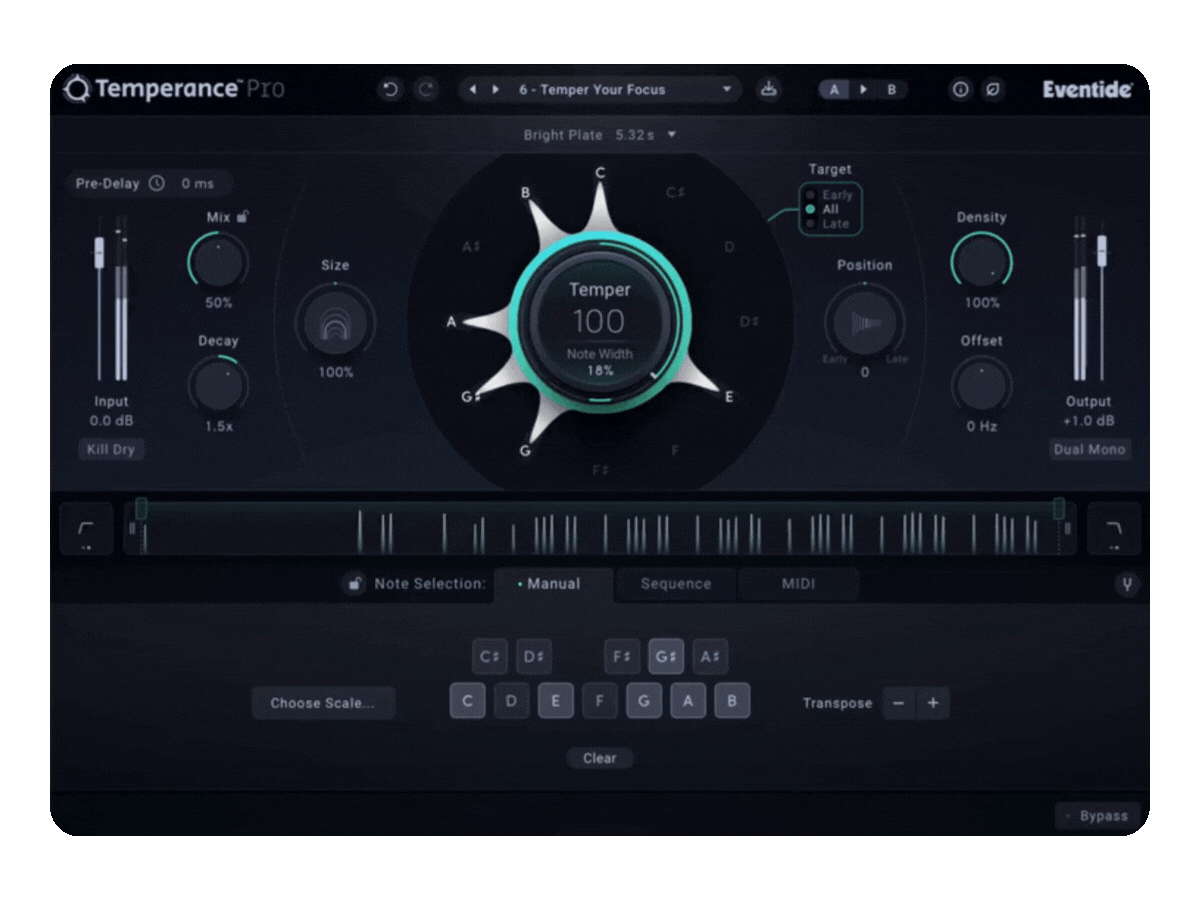Toggle the Kill Dry button

coord(111,450)
